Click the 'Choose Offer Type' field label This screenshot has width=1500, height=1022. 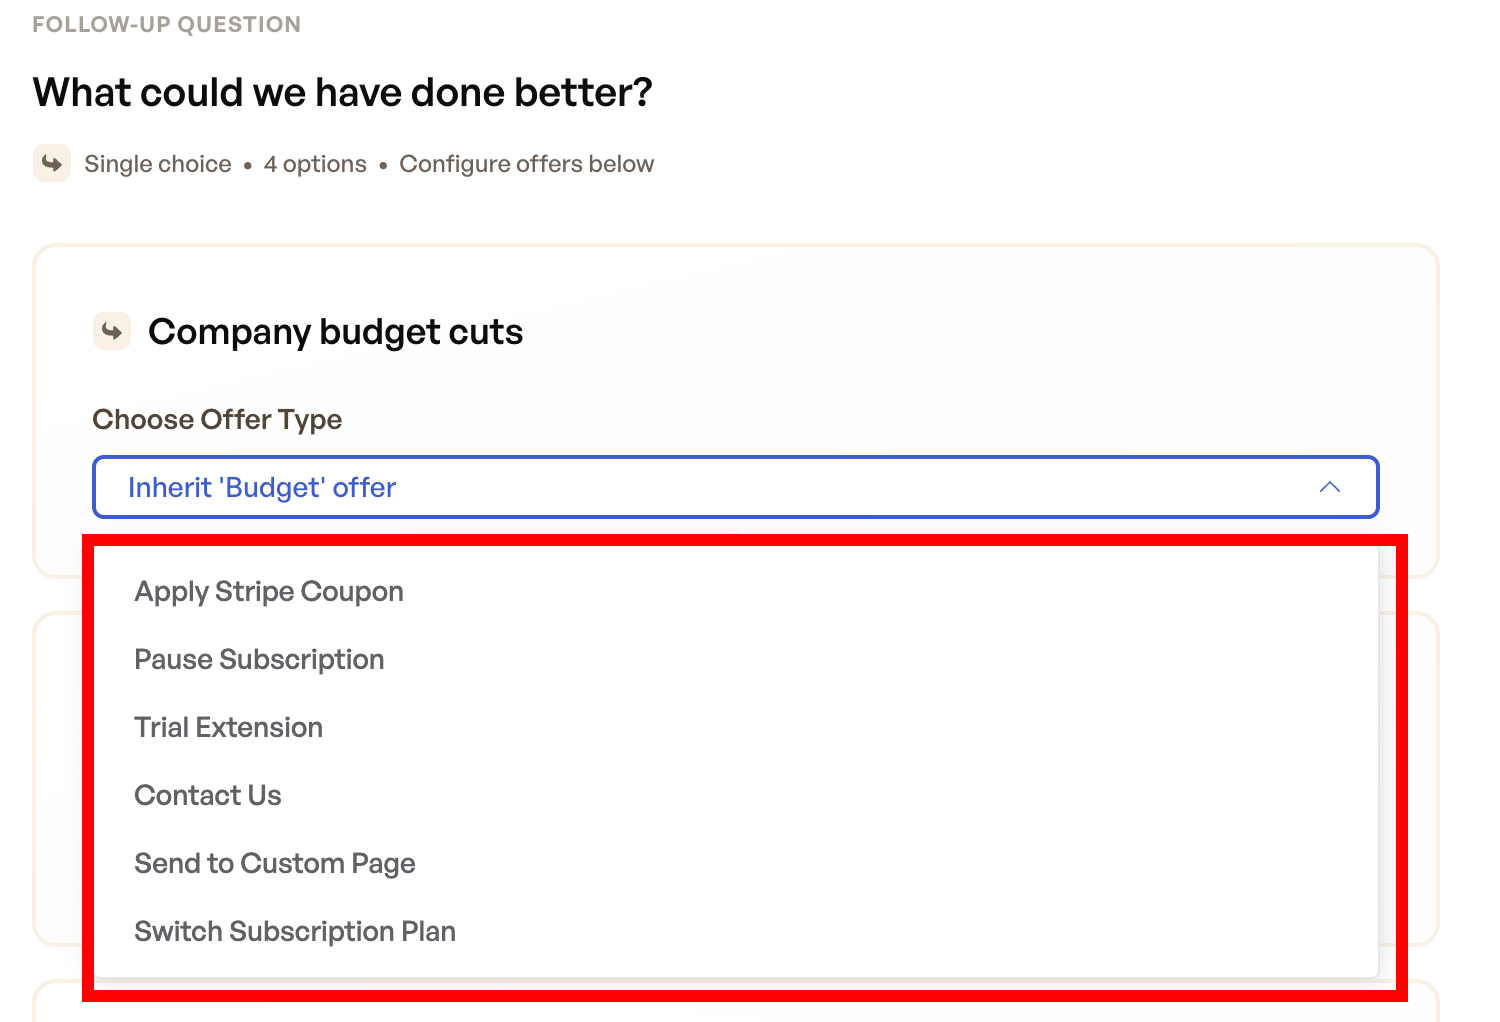[x=216, y=419]
